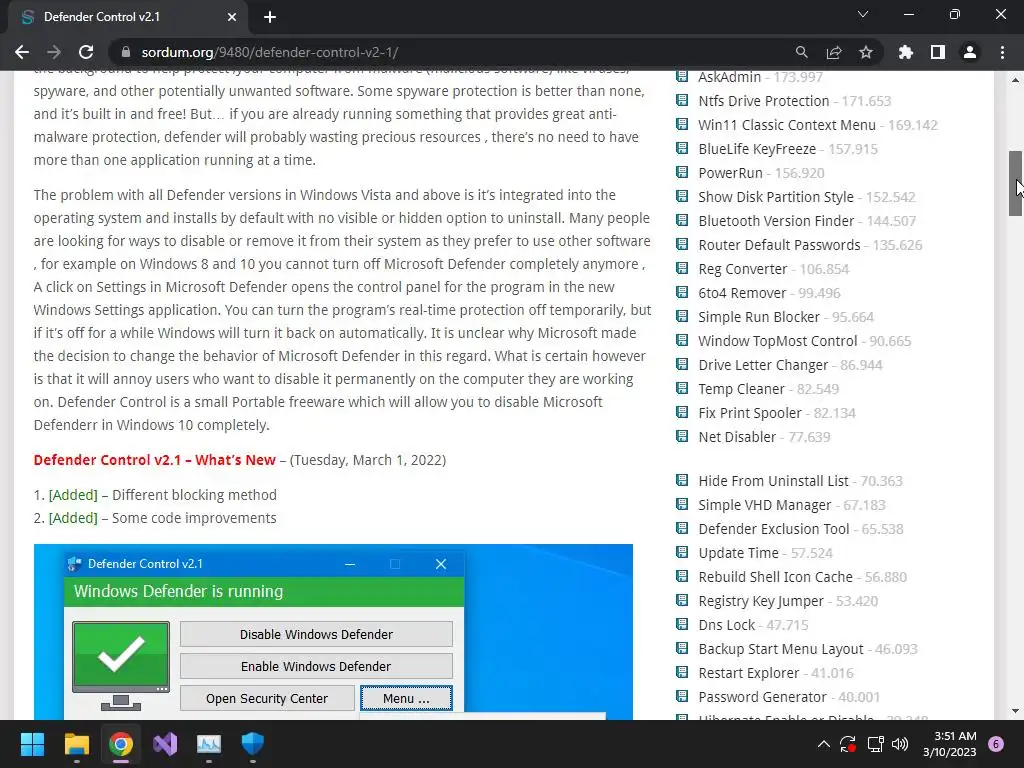Open the zoom magnifier icon in address bar
The width and height of the screenshot is (1024, 768).
pyautogui.click(x=801, y=52)
